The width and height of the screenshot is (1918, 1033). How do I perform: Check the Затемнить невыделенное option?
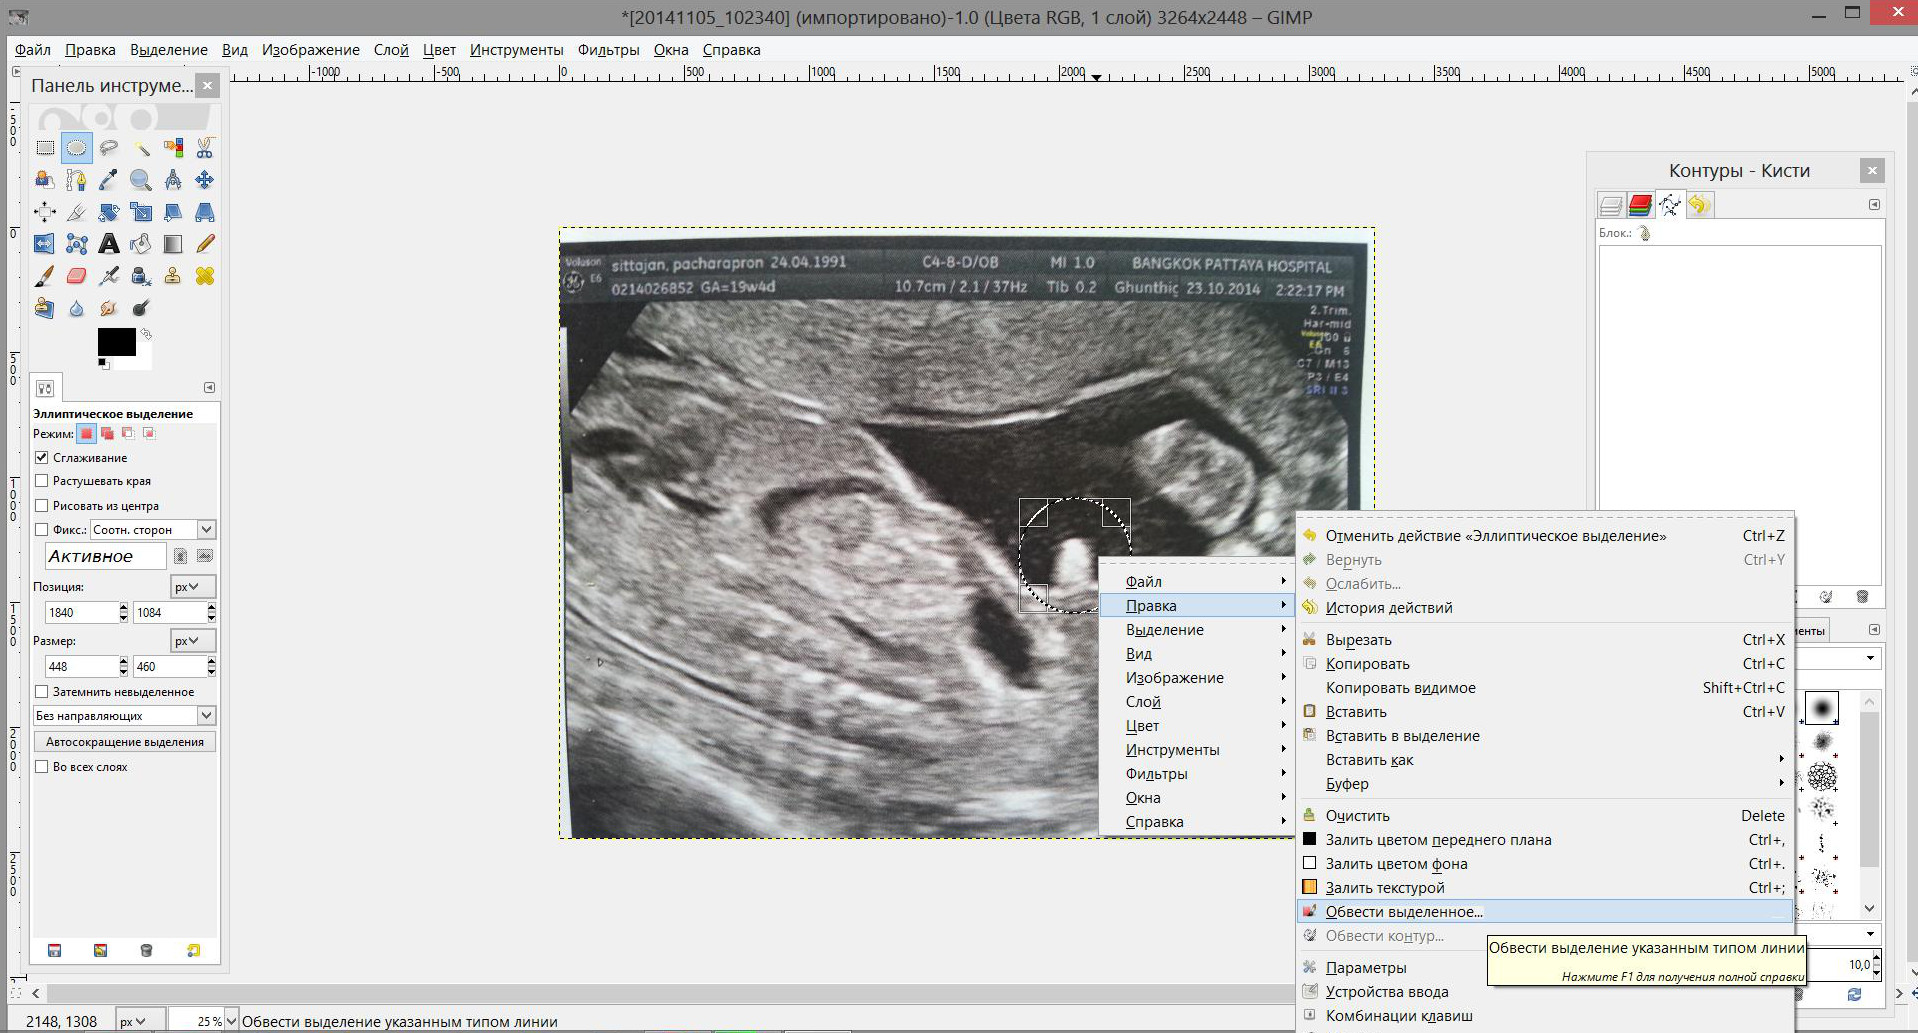pyautogui.click(x=42, y=691)
